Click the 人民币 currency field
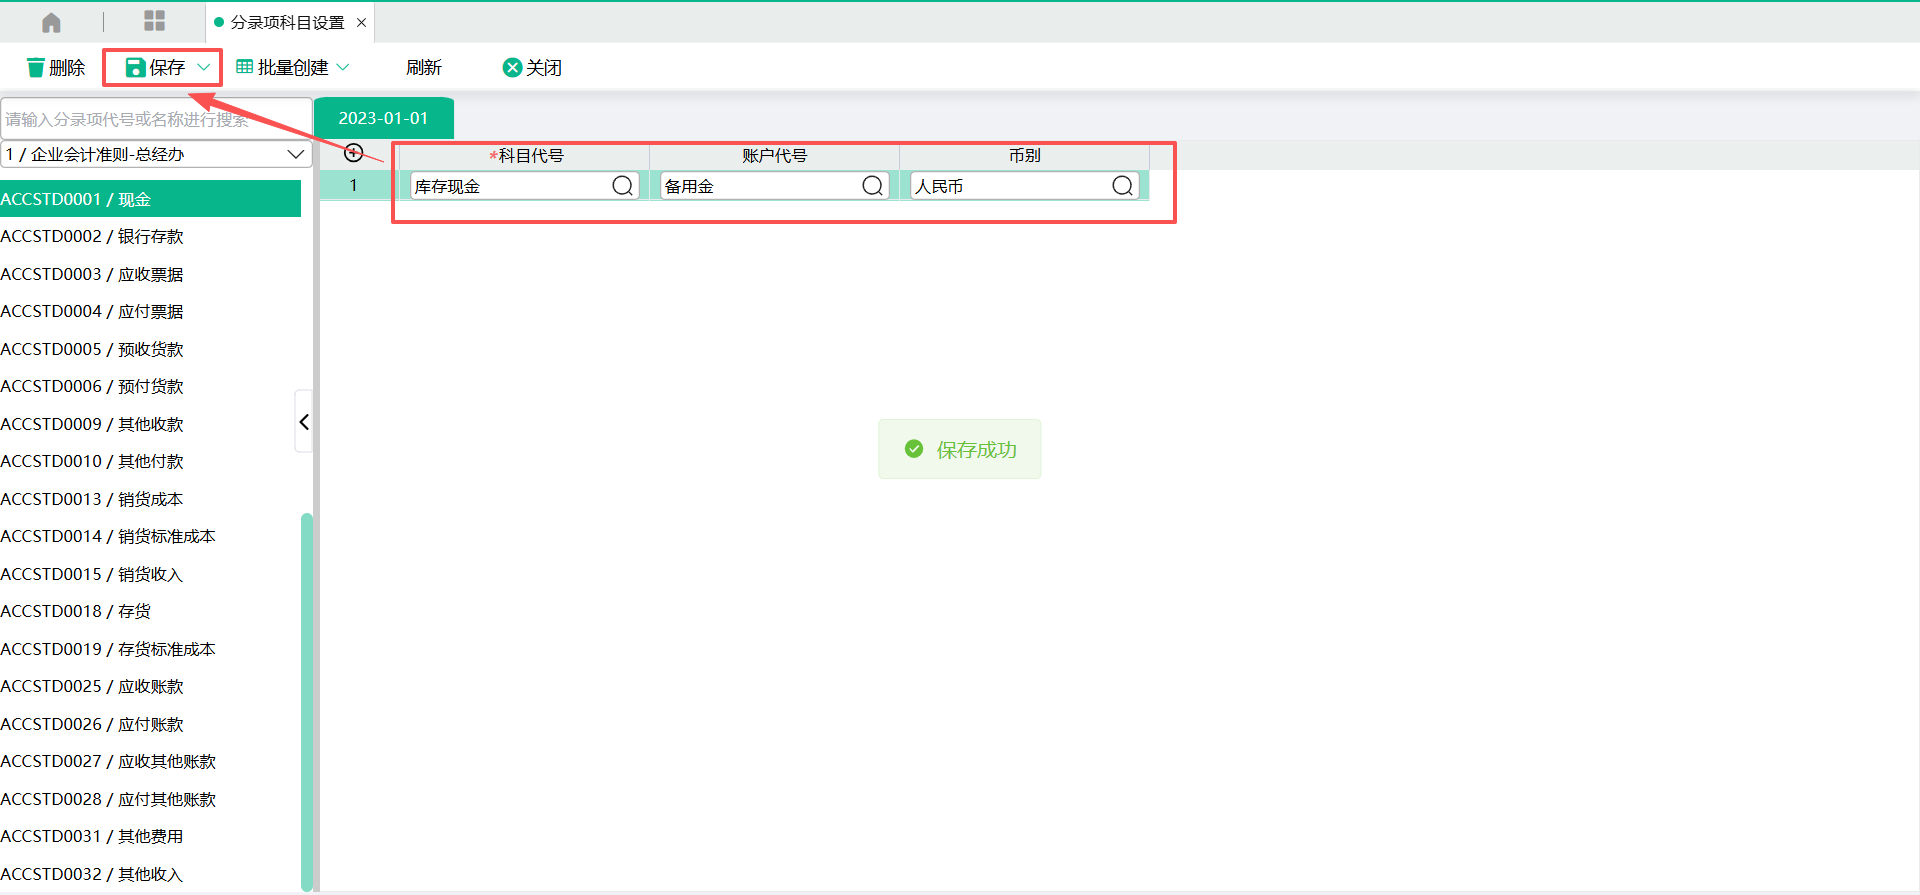Viewport: 1920px width, 895px height. [1025, 186]
